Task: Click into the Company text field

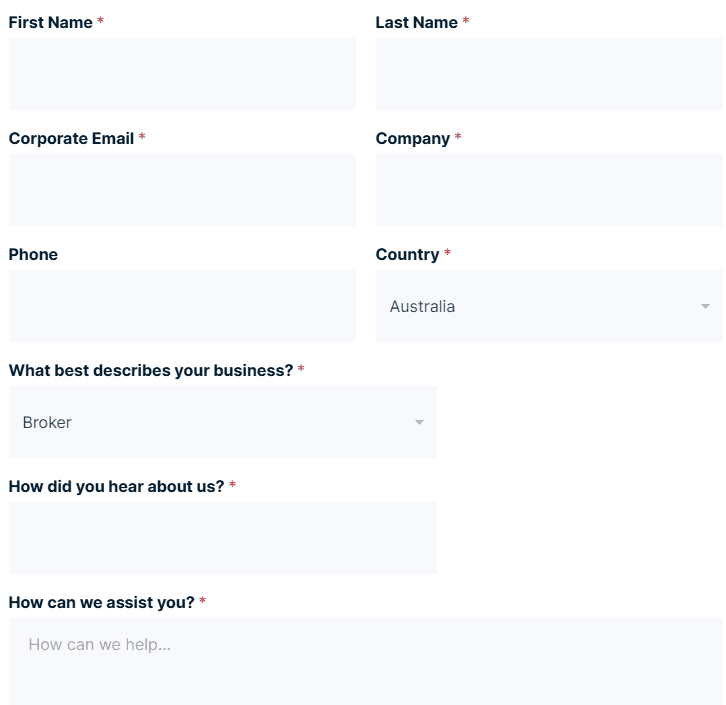Action: click(548, 190)
